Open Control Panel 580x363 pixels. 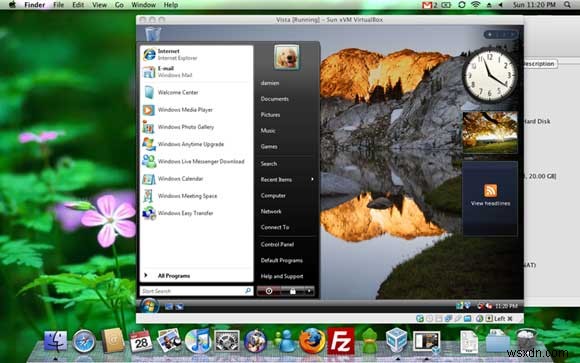click(x=277, y=244)
